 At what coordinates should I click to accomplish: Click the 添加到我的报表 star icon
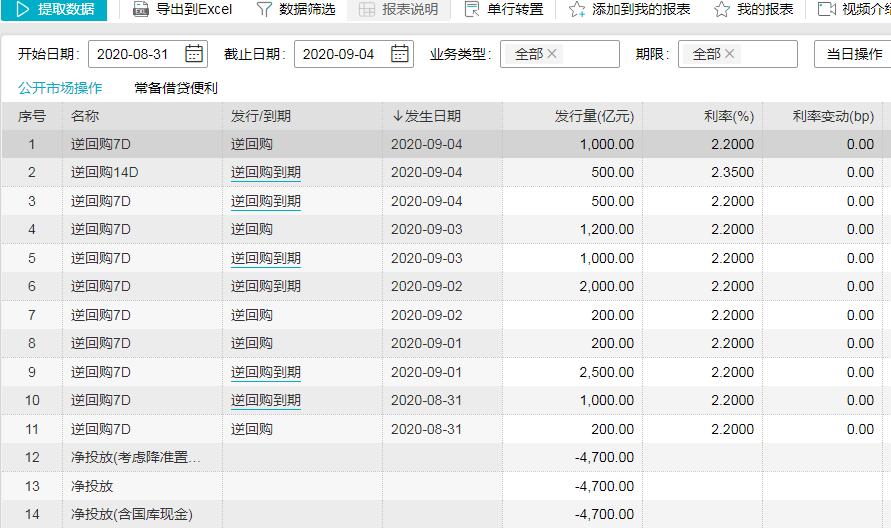pyautogui.click(x=577, y=9)
